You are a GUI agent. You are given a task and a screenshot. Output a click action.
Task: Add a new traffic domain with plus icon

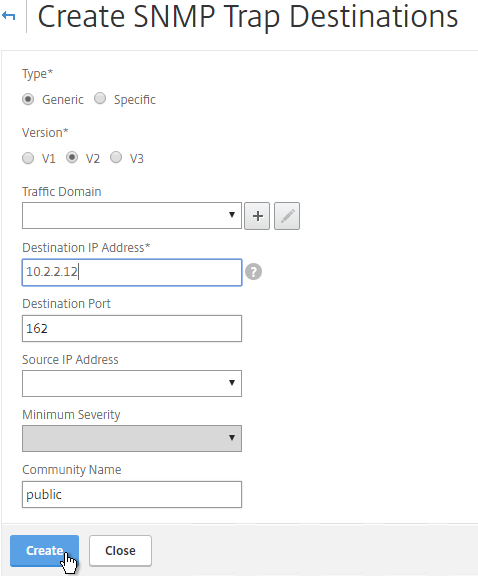click(257, 216)
